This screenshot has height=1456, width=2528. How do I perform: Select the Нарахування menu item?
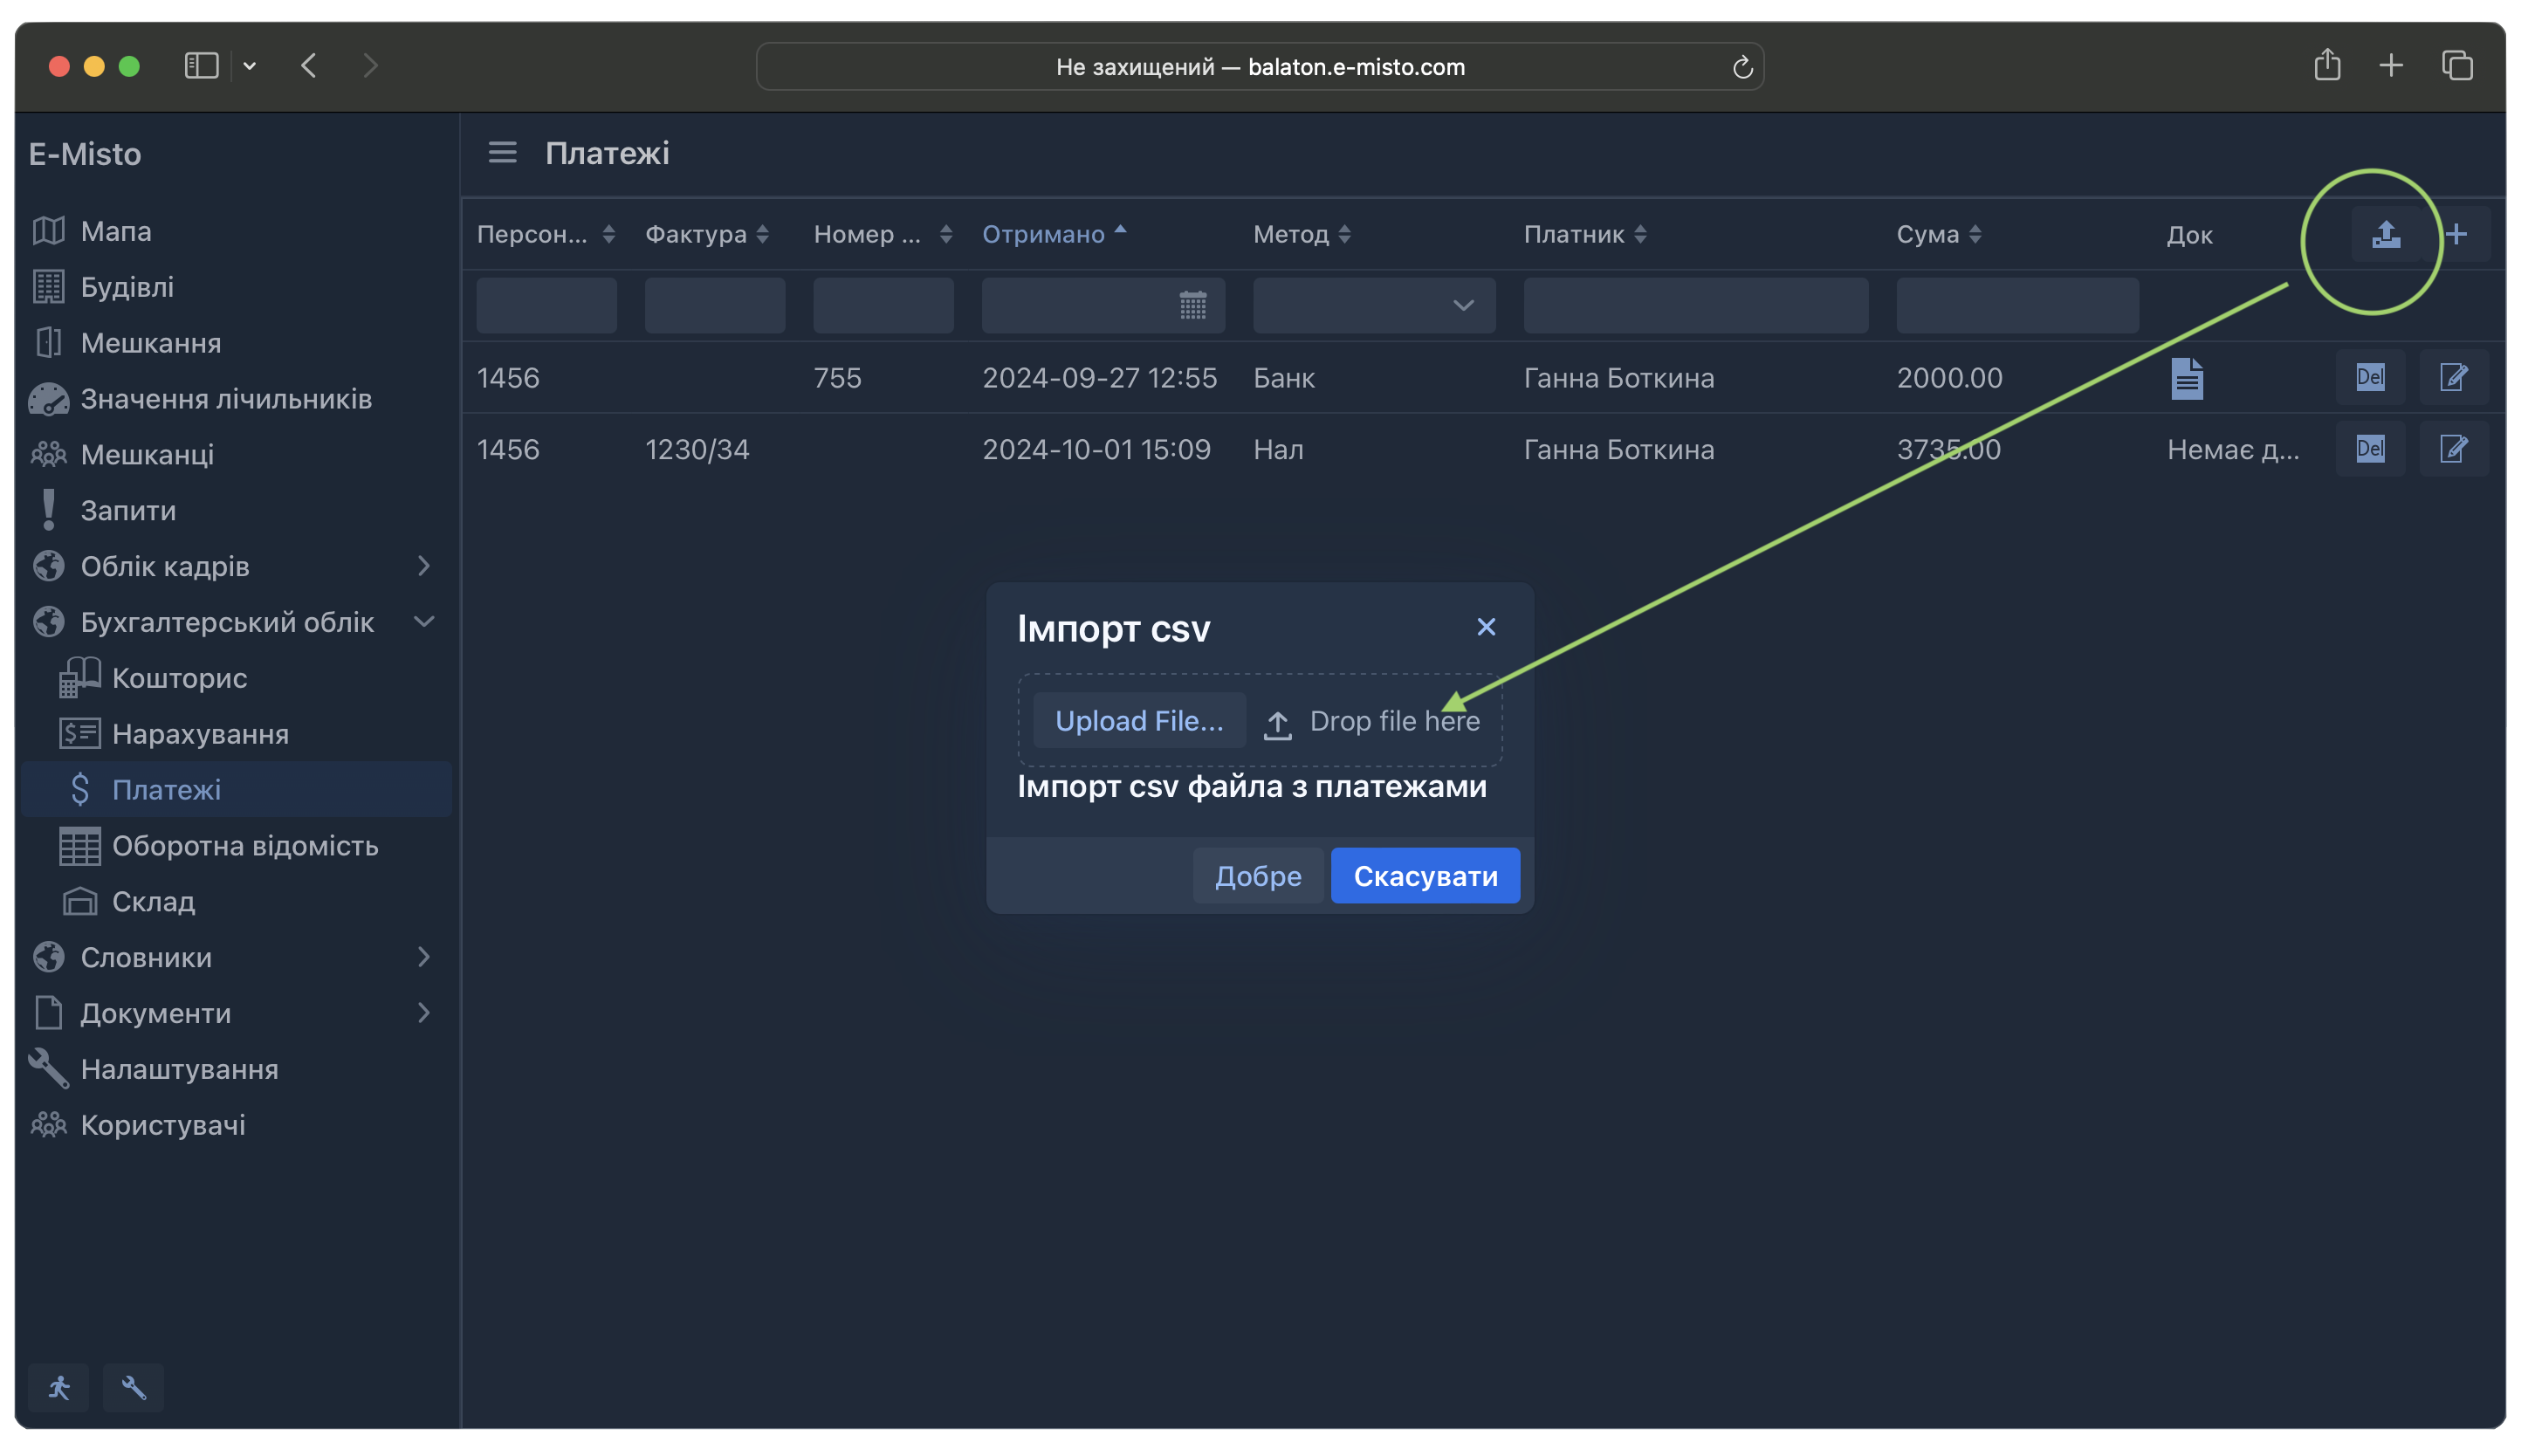(x=200, y=732)
